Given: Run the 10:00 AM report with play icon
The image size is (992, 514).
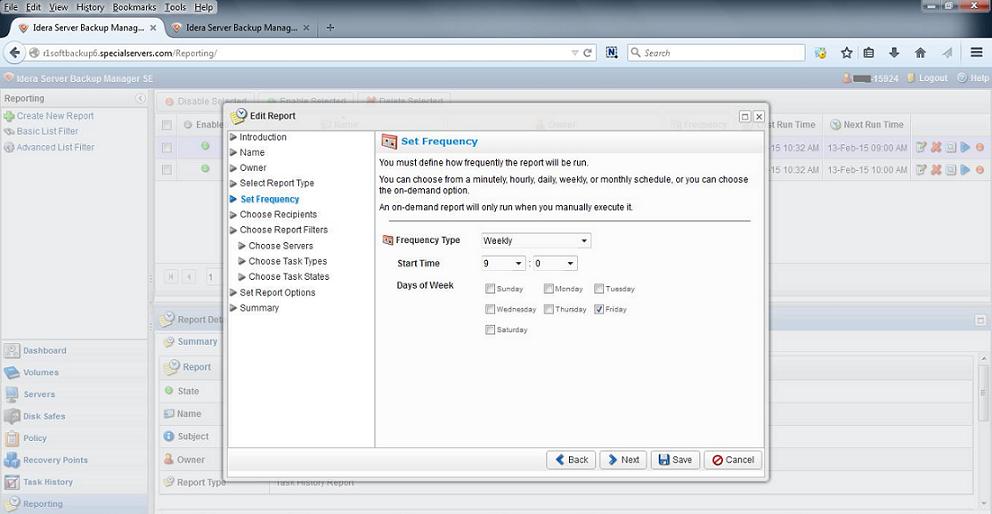Looking at the screenshot, I should click(x=965, y=170).
